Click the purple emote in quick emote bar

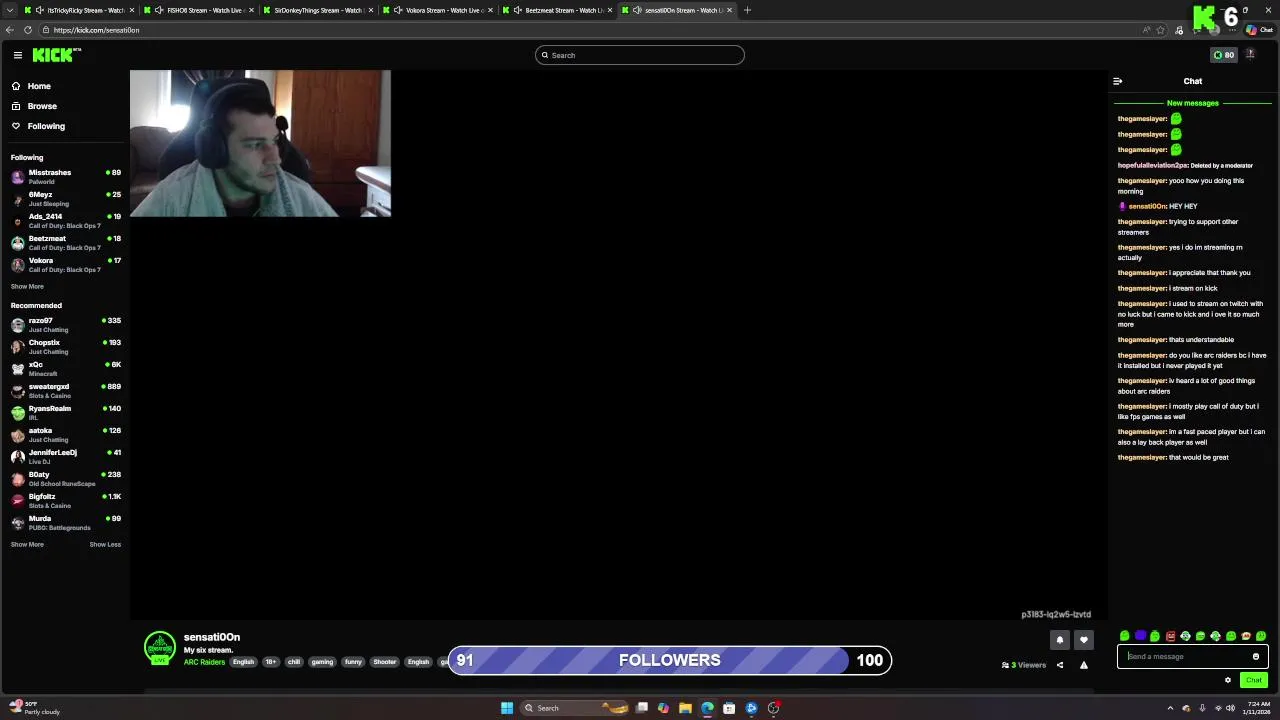1140,636
